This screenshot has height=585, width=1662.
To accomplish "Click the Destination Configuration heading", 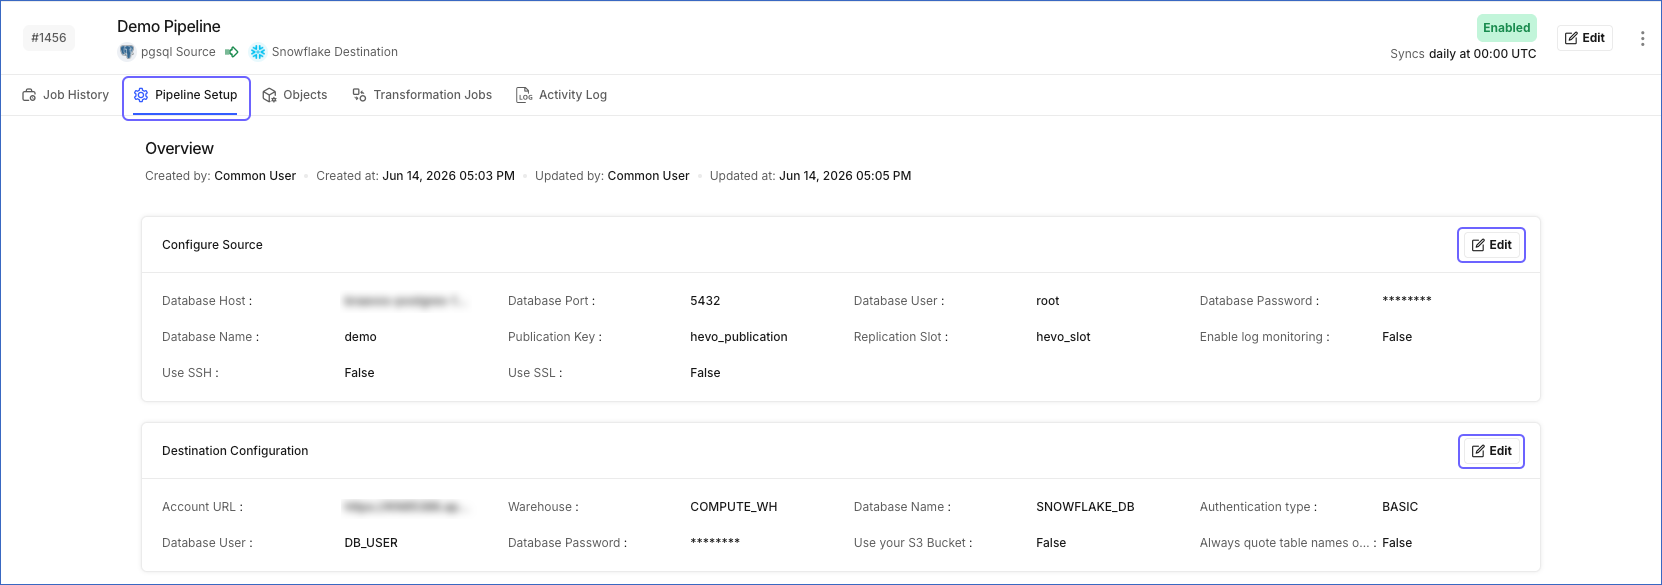I will (235, 451).
